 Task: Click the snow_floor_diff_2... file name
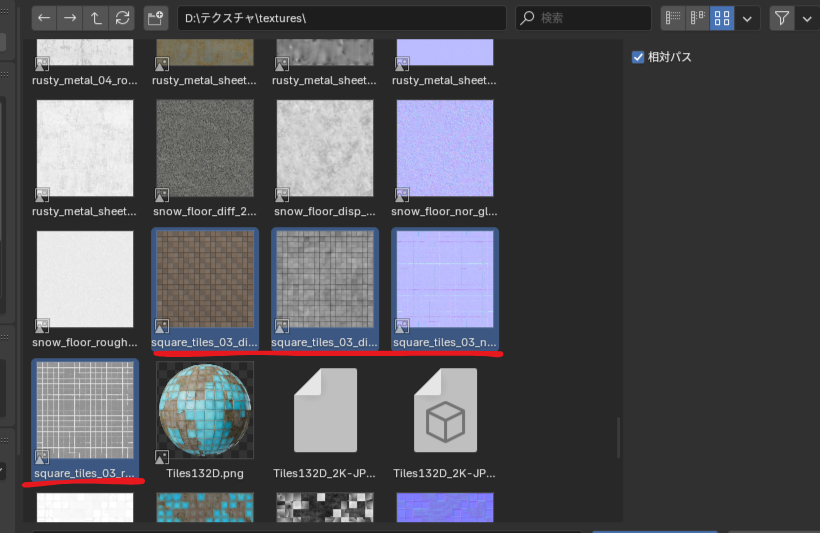pyautogui.click(x=205, y=211)
